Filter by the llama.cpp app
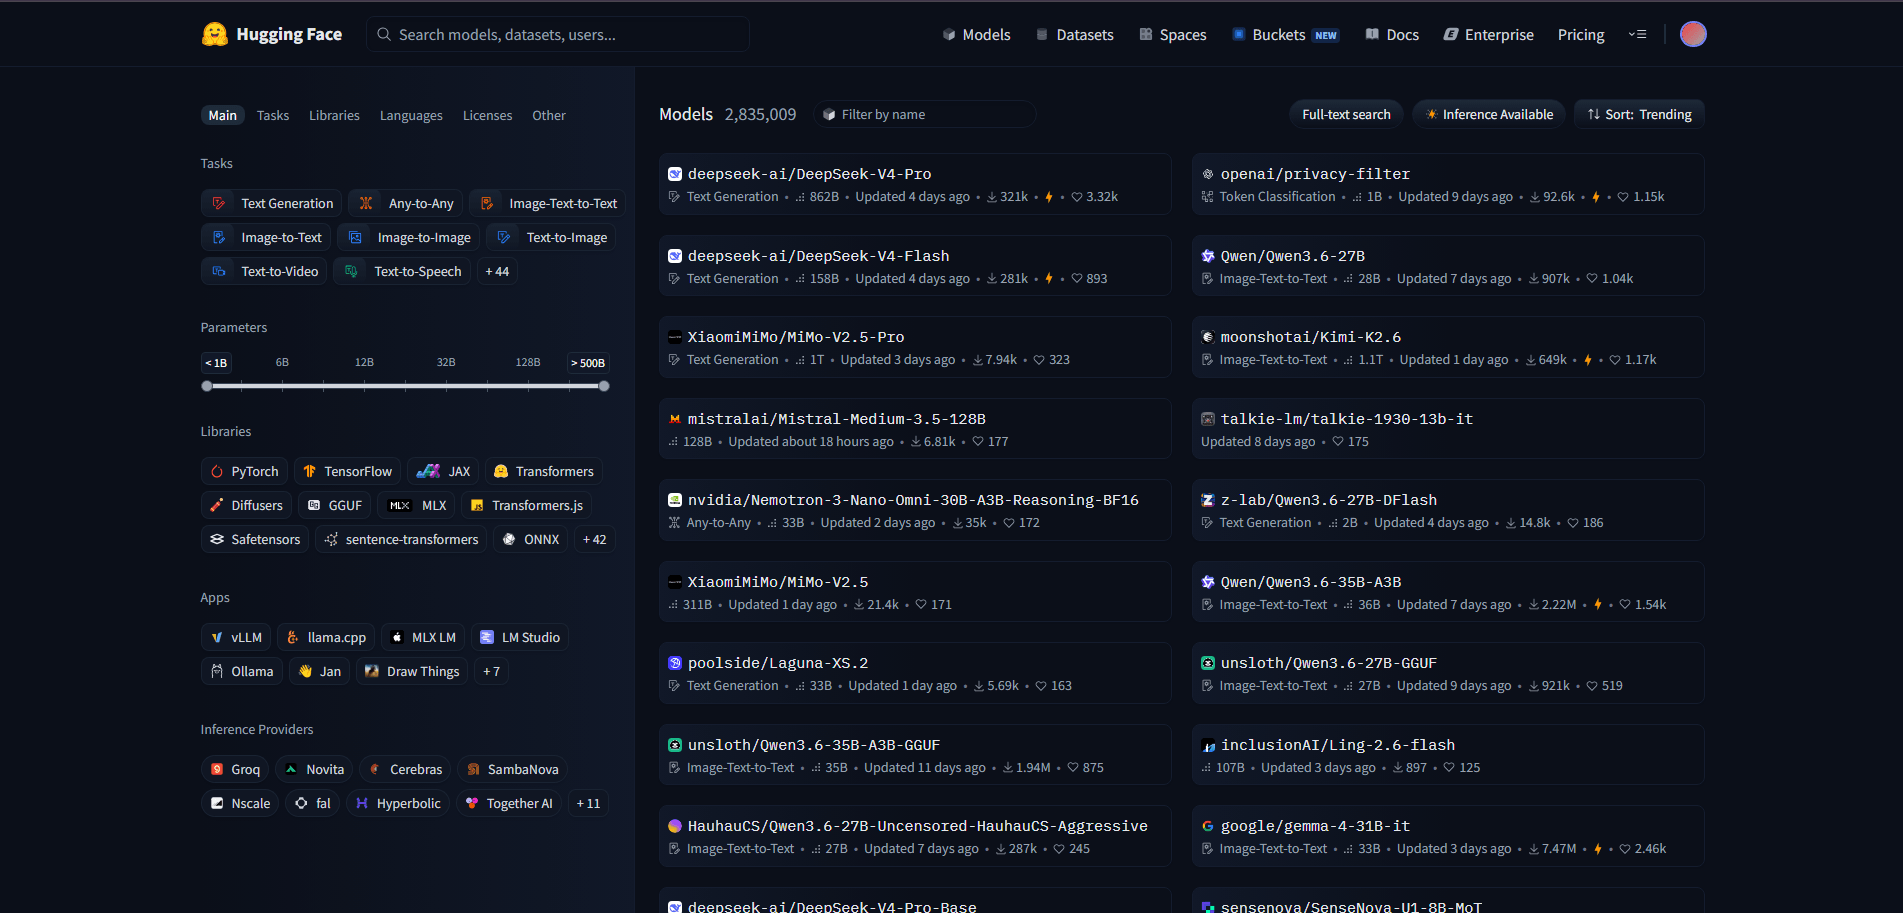Viewport: 1903px width, 913px height. point(326,637)
